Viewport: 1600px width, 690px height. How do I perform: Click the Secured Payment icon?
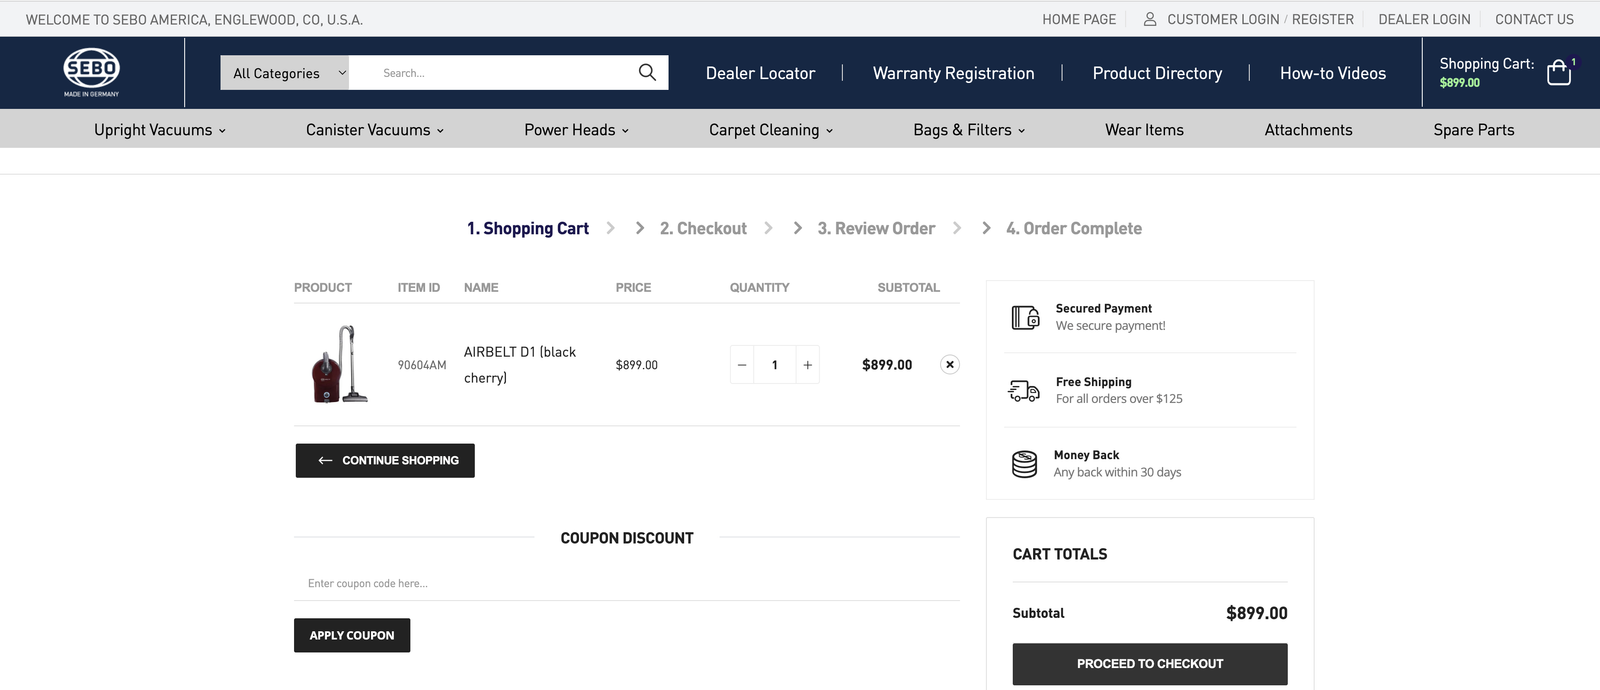coord(1025,318)
